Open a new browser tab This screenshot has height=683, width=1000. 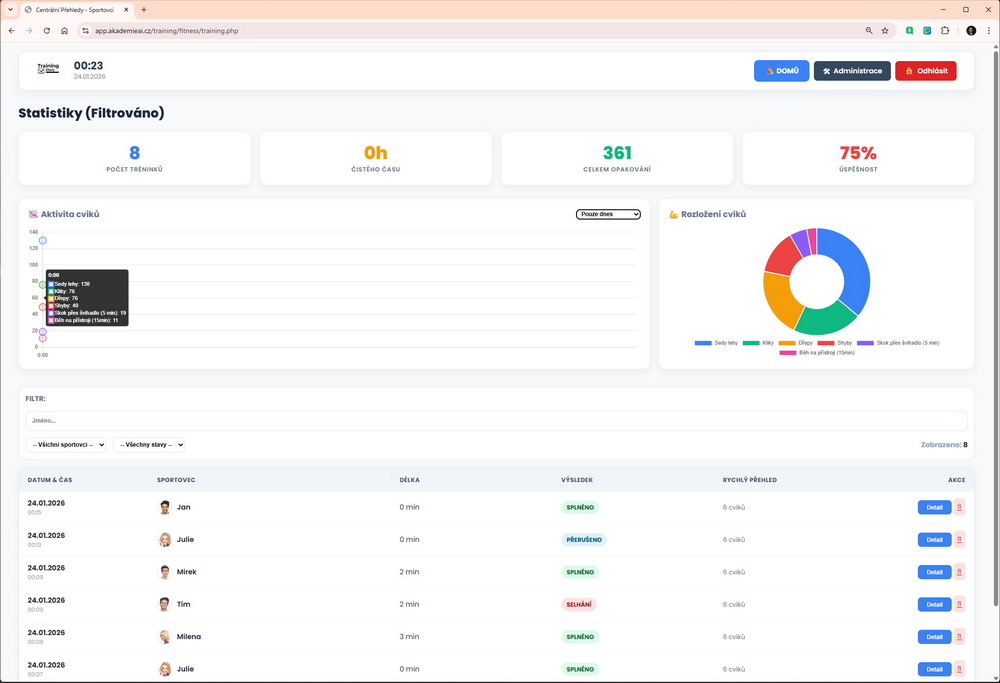(x=144, y=9)
